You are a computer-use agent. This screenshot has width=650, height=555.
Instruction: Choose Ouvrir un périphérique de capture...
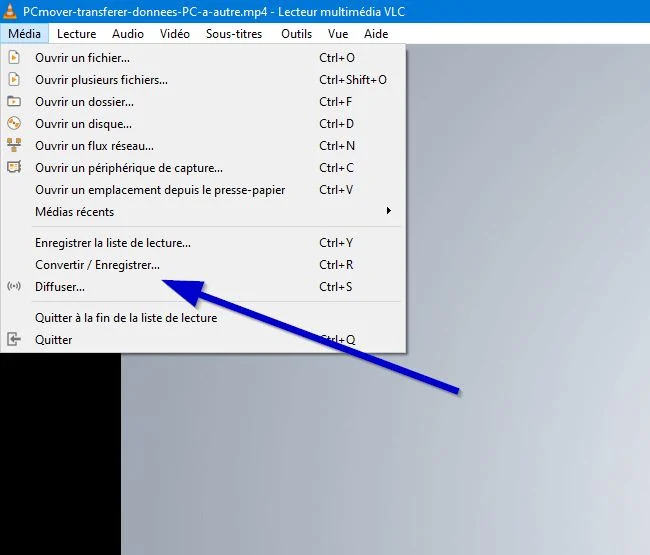[x=203, y=167]
